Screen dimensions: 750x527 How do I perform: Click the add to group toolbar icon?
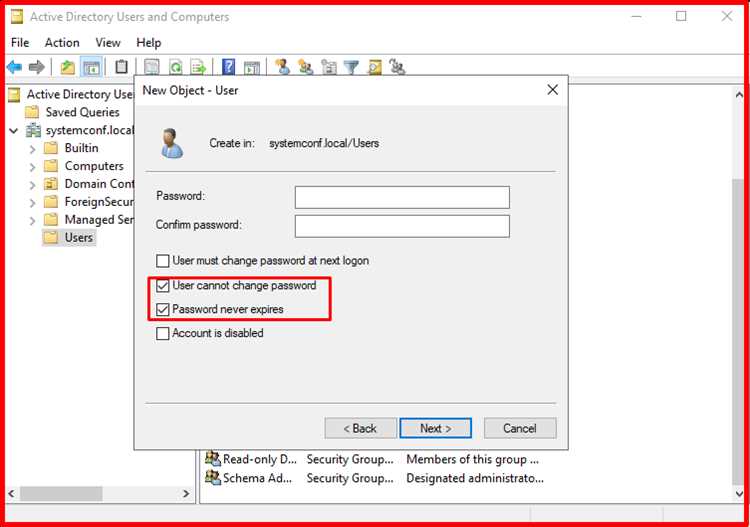pyautogui.click(x=397, y=67)
